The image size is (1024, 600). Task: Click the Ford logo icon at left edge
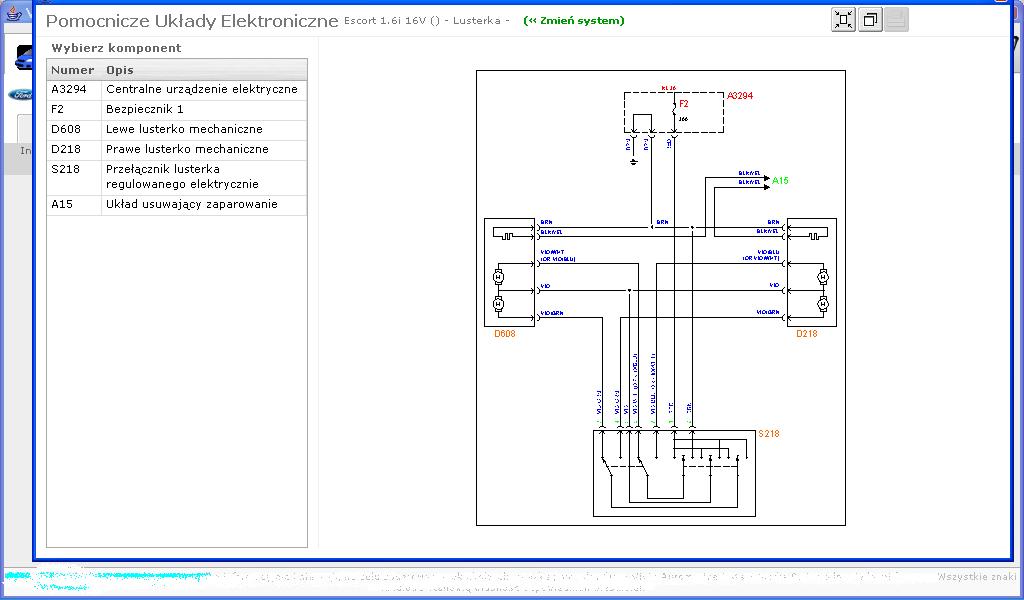(18, 95)
